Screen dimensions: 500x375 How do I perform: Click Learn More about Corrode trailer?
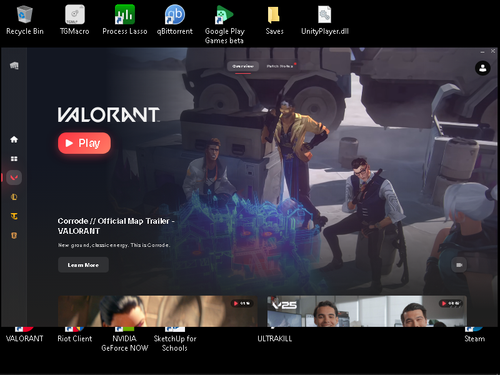83,265
